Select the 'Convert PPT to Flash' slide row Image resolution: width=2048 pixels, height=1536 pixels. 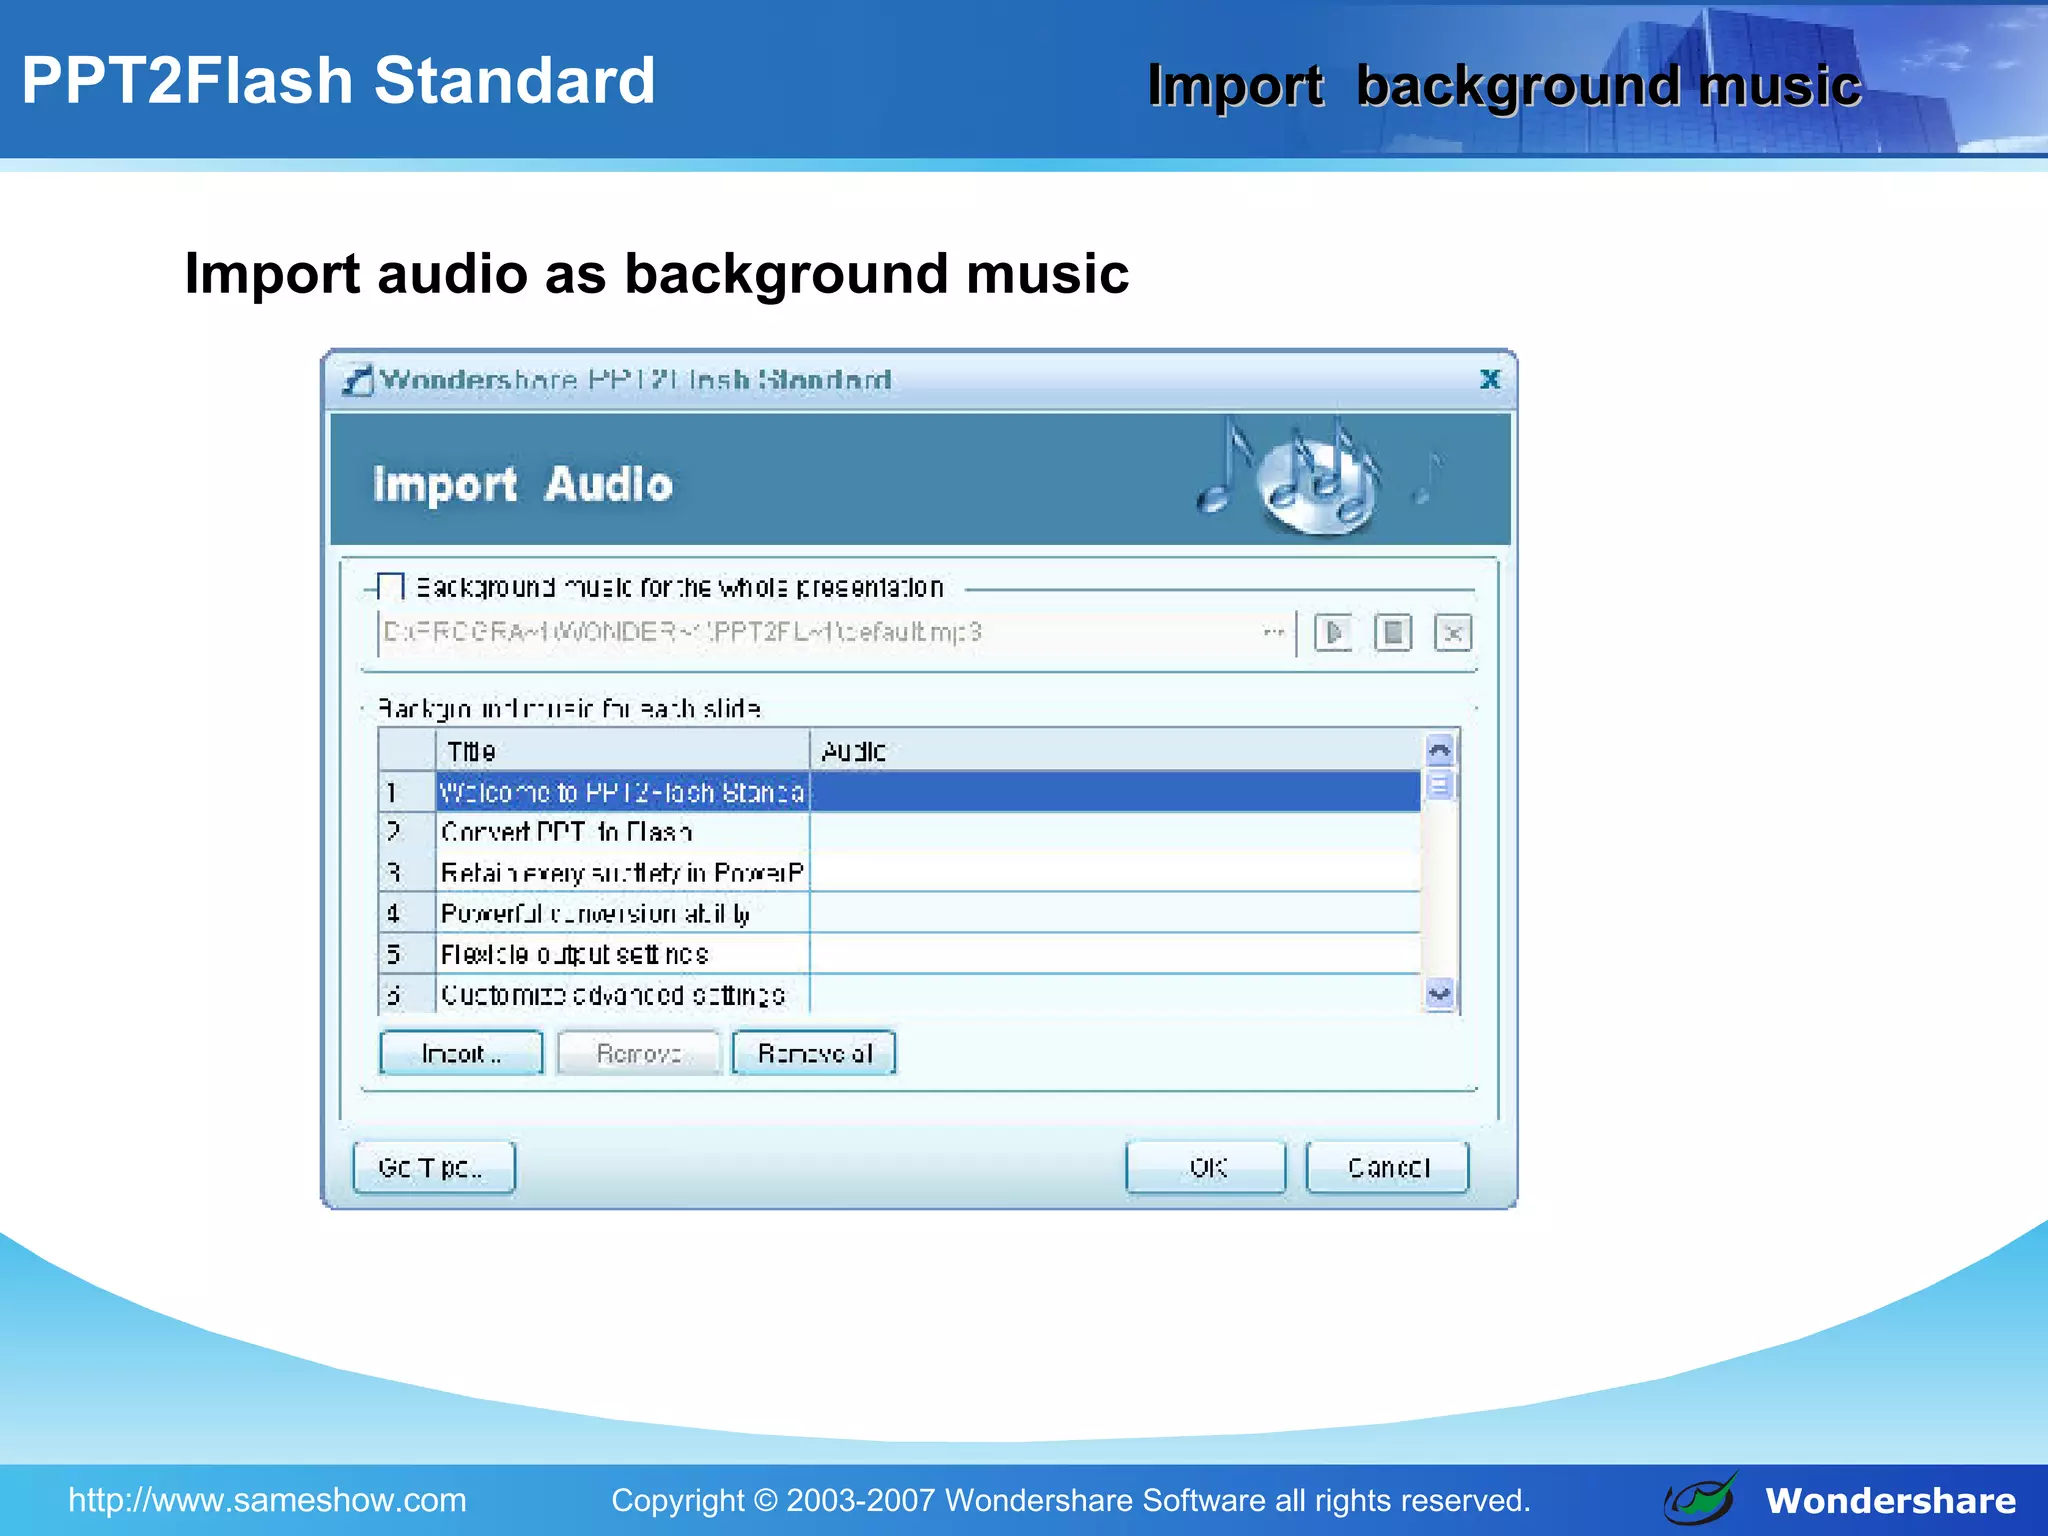622,832
